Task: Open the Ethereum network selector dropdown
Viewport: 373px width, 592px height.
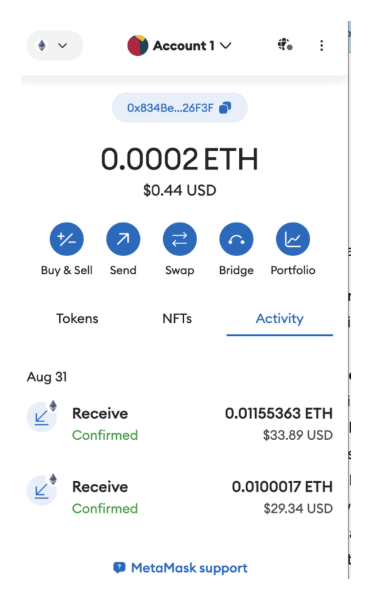Action: [x=55, y=46]
